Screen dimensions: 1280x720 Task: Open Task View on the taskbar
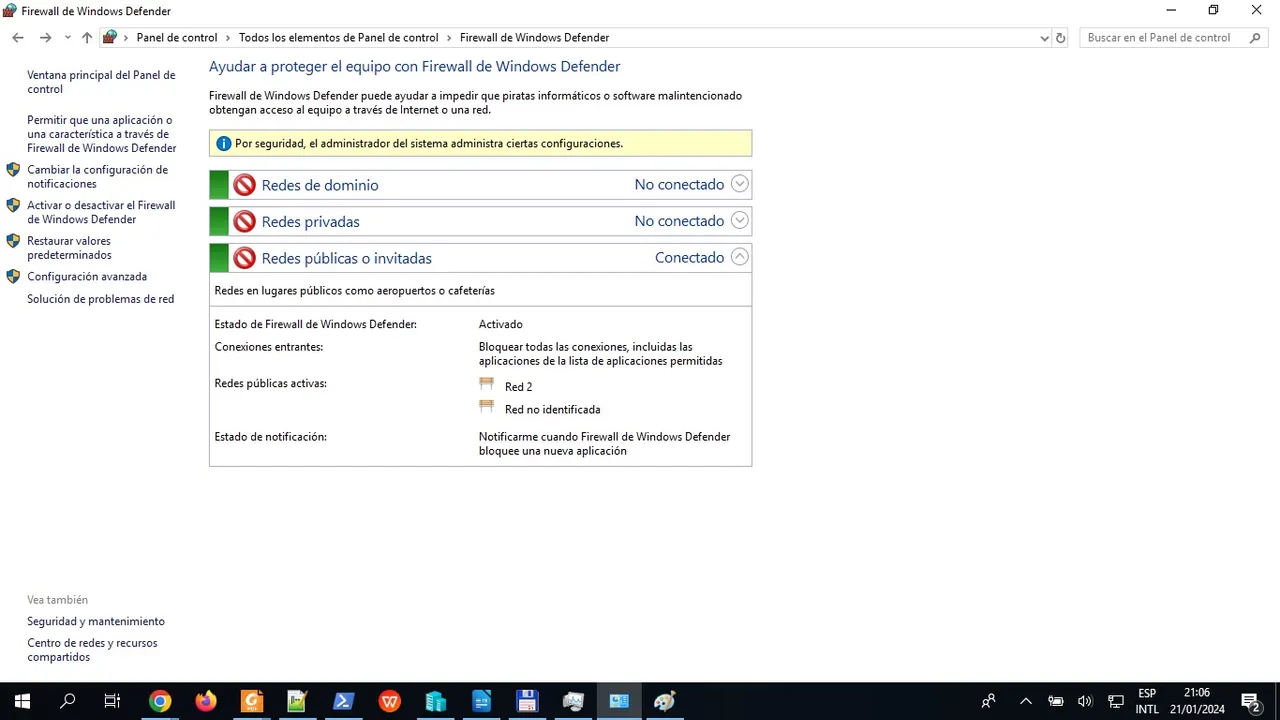[112, 701]
